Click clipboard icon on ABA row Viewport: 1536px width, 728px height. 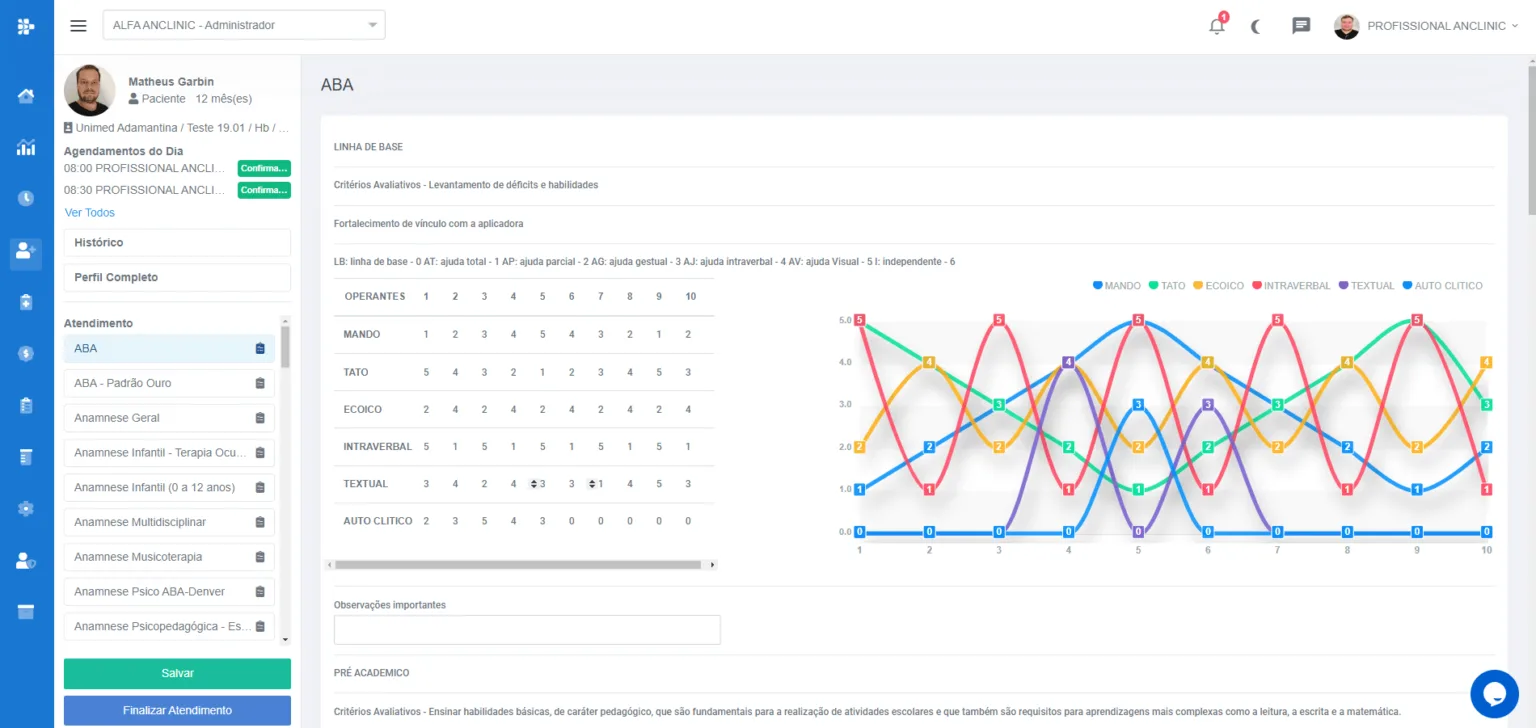tap(260, 349)
